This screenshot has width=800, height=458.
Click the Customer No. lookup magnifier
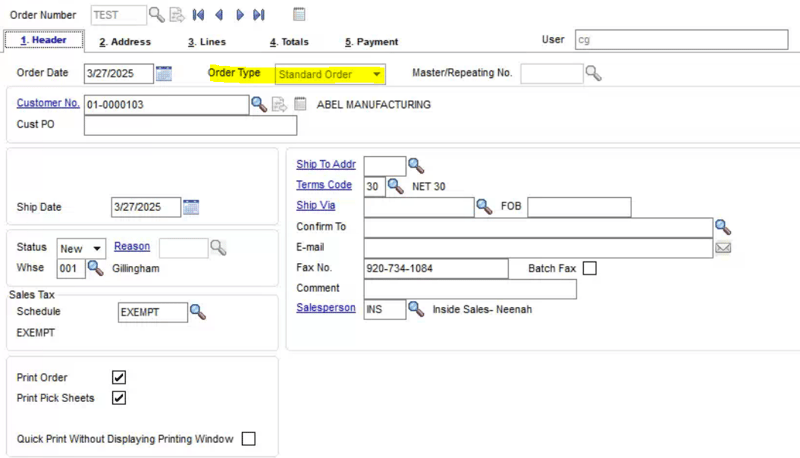(259, 104)
